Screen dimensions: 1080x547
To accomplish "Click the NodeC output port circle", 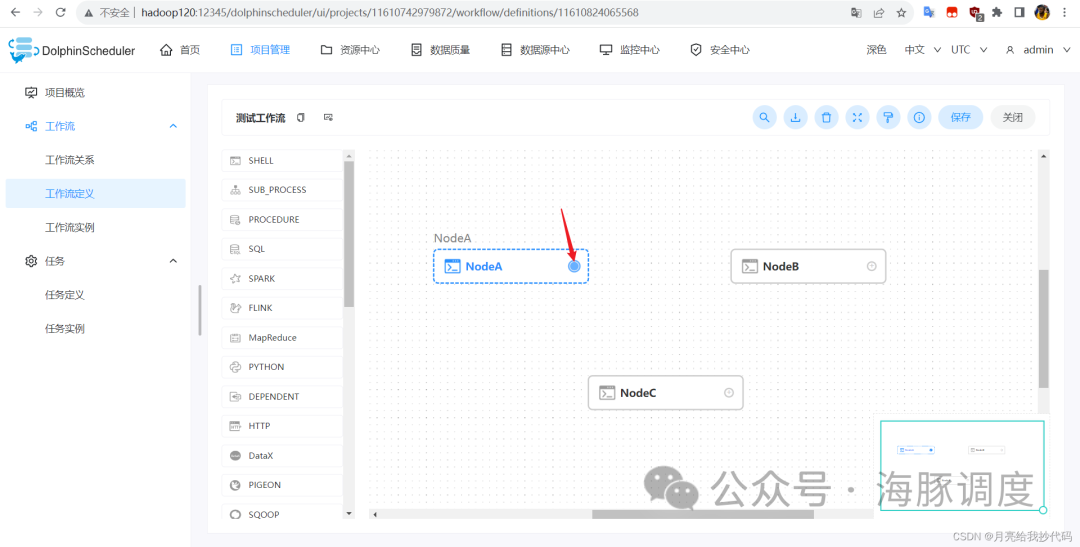I will point(729,393).
